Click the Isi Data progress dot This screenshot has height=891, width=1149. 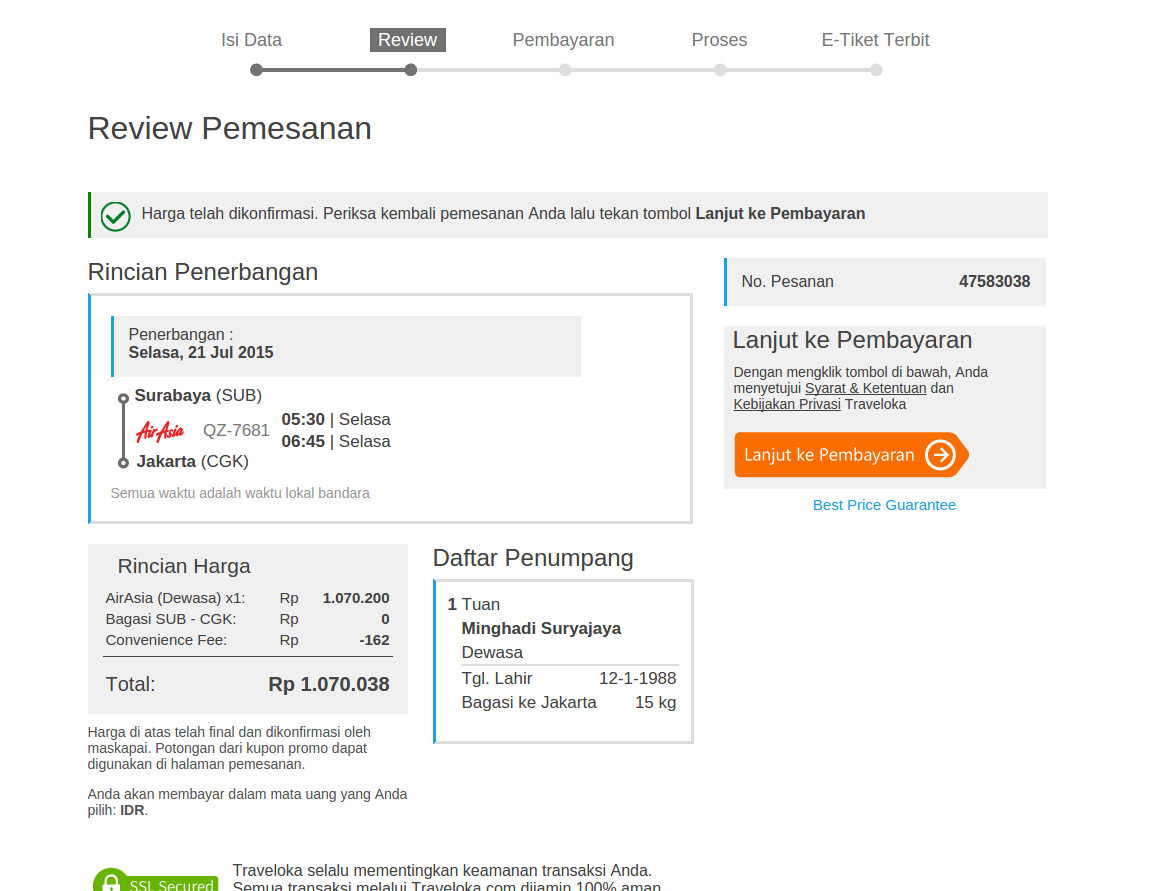click(x=256, y=70)
